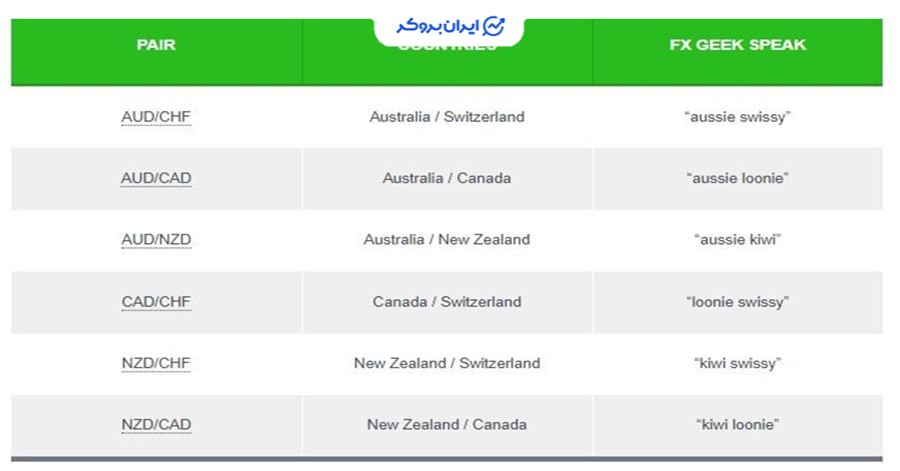Select the New Zealand / Switzerland cell
900x471 pixels.
pyautogui.click(x=447, y=363)
